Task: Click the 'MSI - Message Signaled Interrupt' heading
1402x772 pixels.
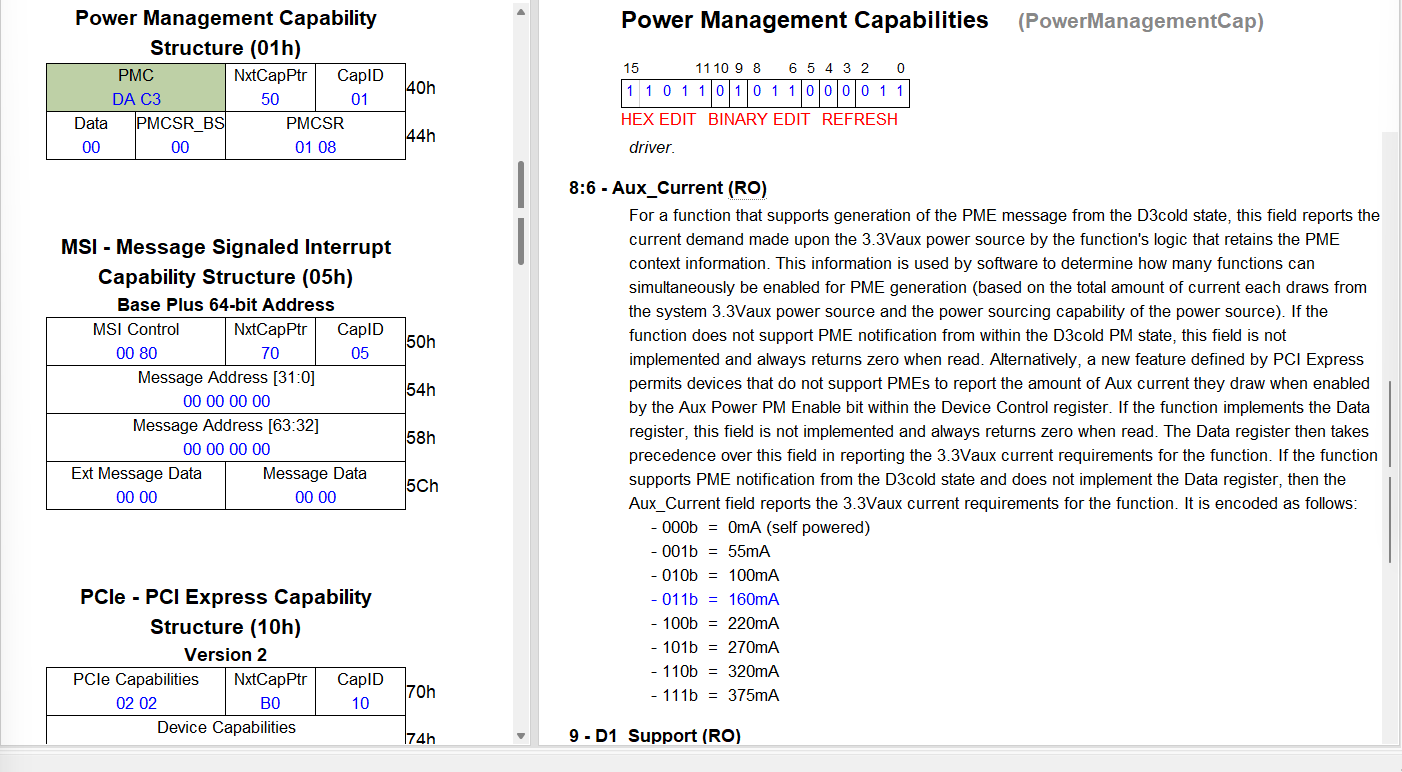Action: tap(226, 247)
